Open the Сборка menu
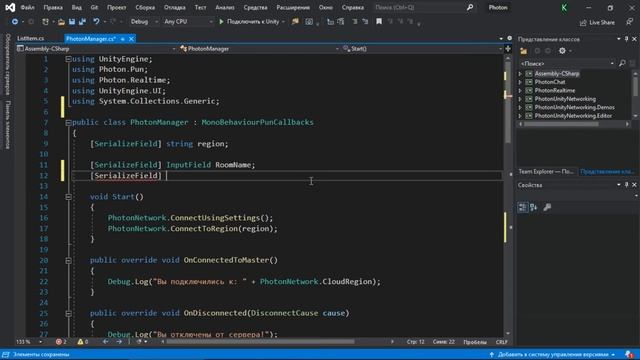This screenshot has width=640, height=360. click(145, 7)
